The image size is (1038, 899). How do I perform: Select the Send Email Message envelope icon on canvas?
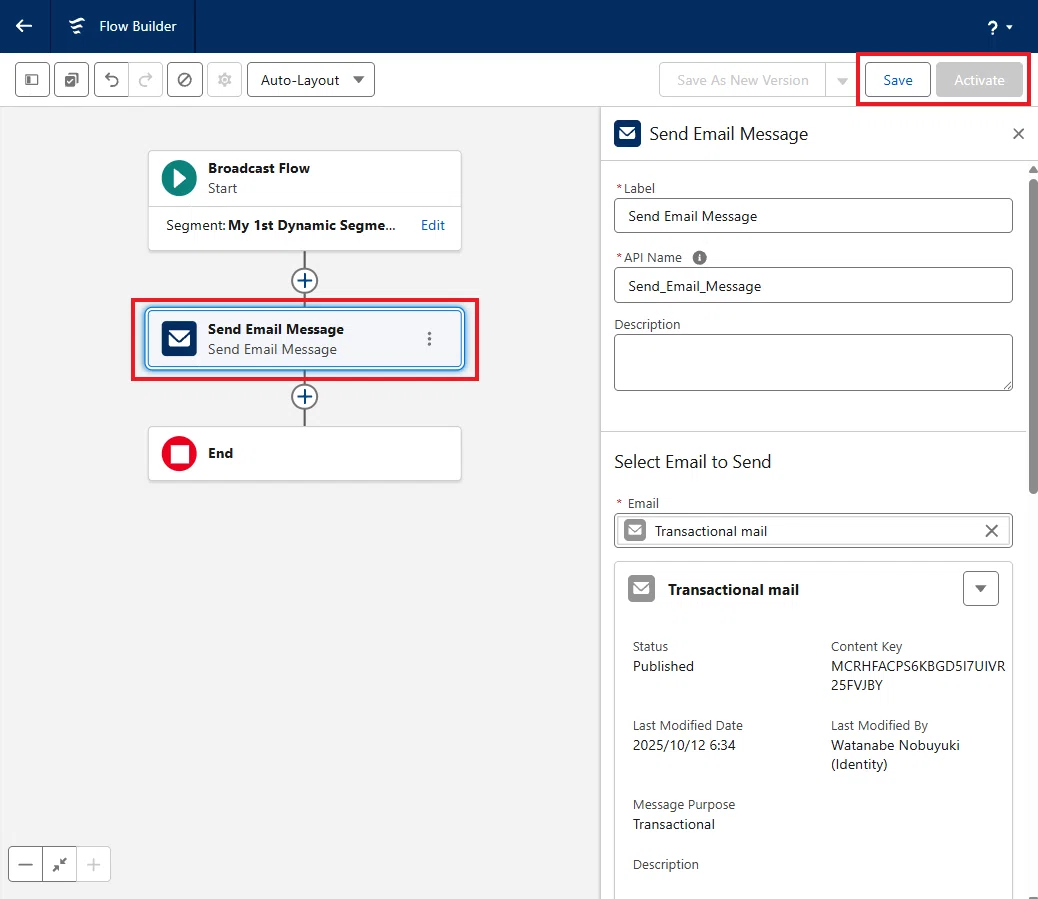pyautogui.click(x=179, y=338)
